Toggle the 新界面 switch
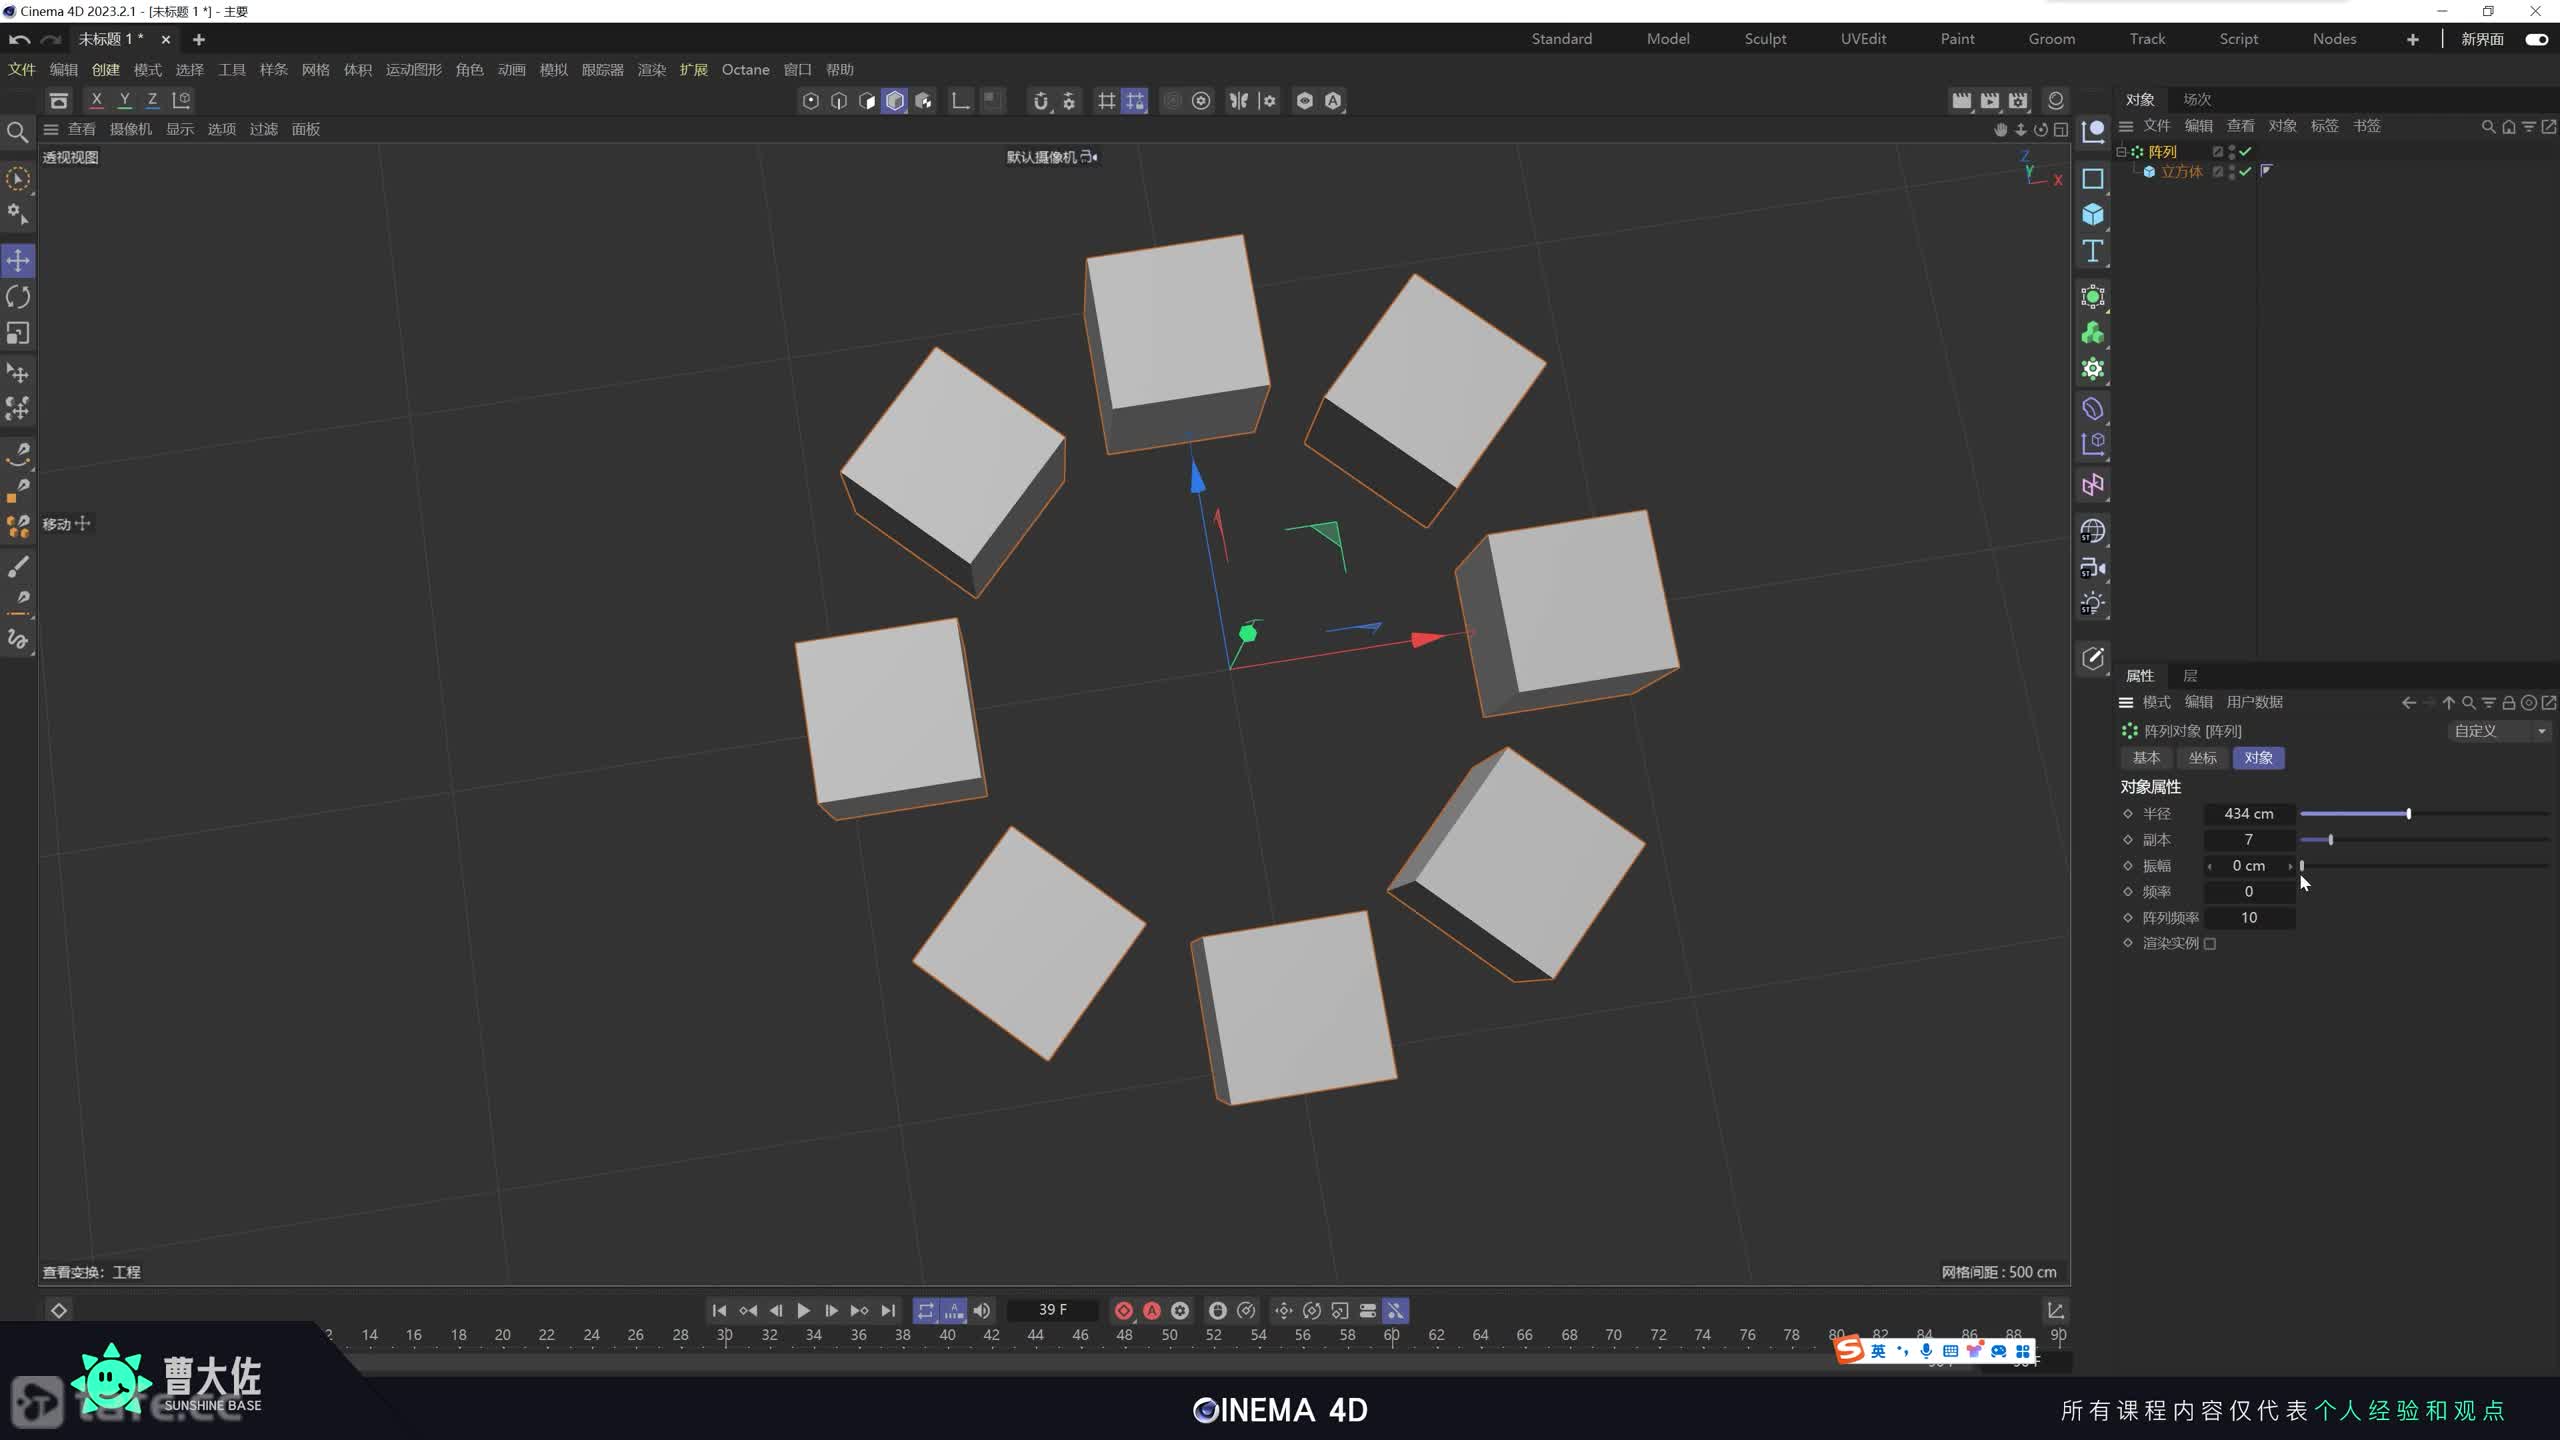 click(2536, 39)
